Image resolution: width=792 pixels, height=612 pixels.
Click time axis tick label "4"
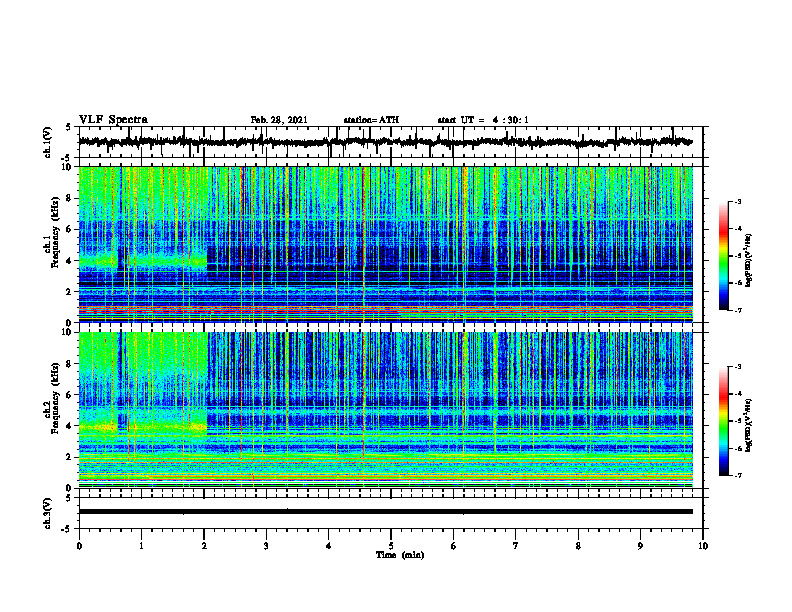pyautogui.click(x=329, y=546)
